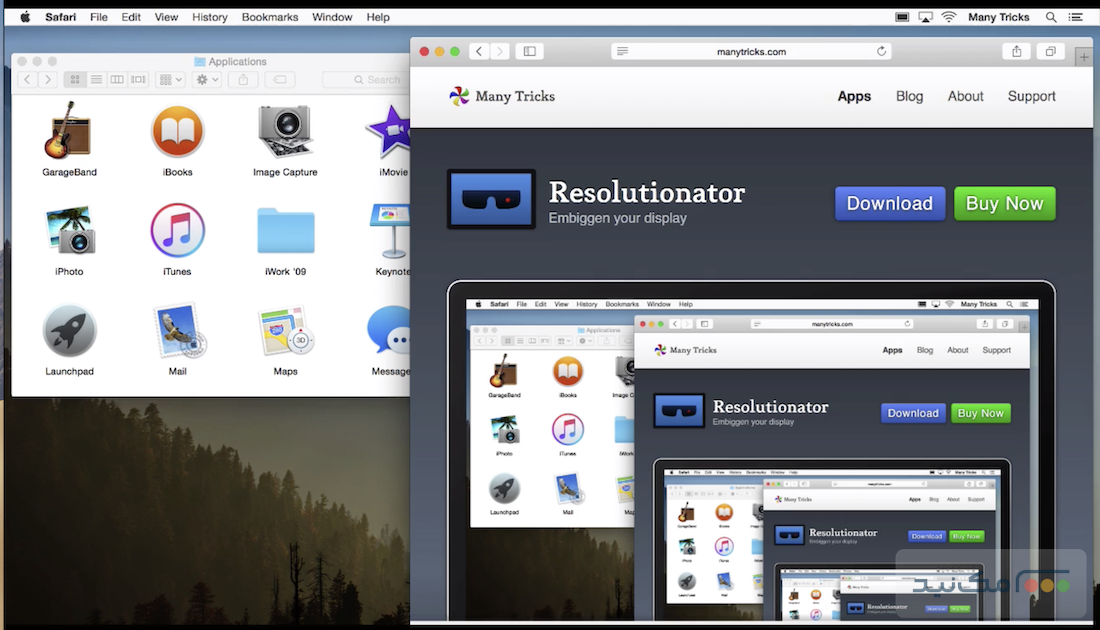
Task: Switch Finder to column view
Action: 116,79
